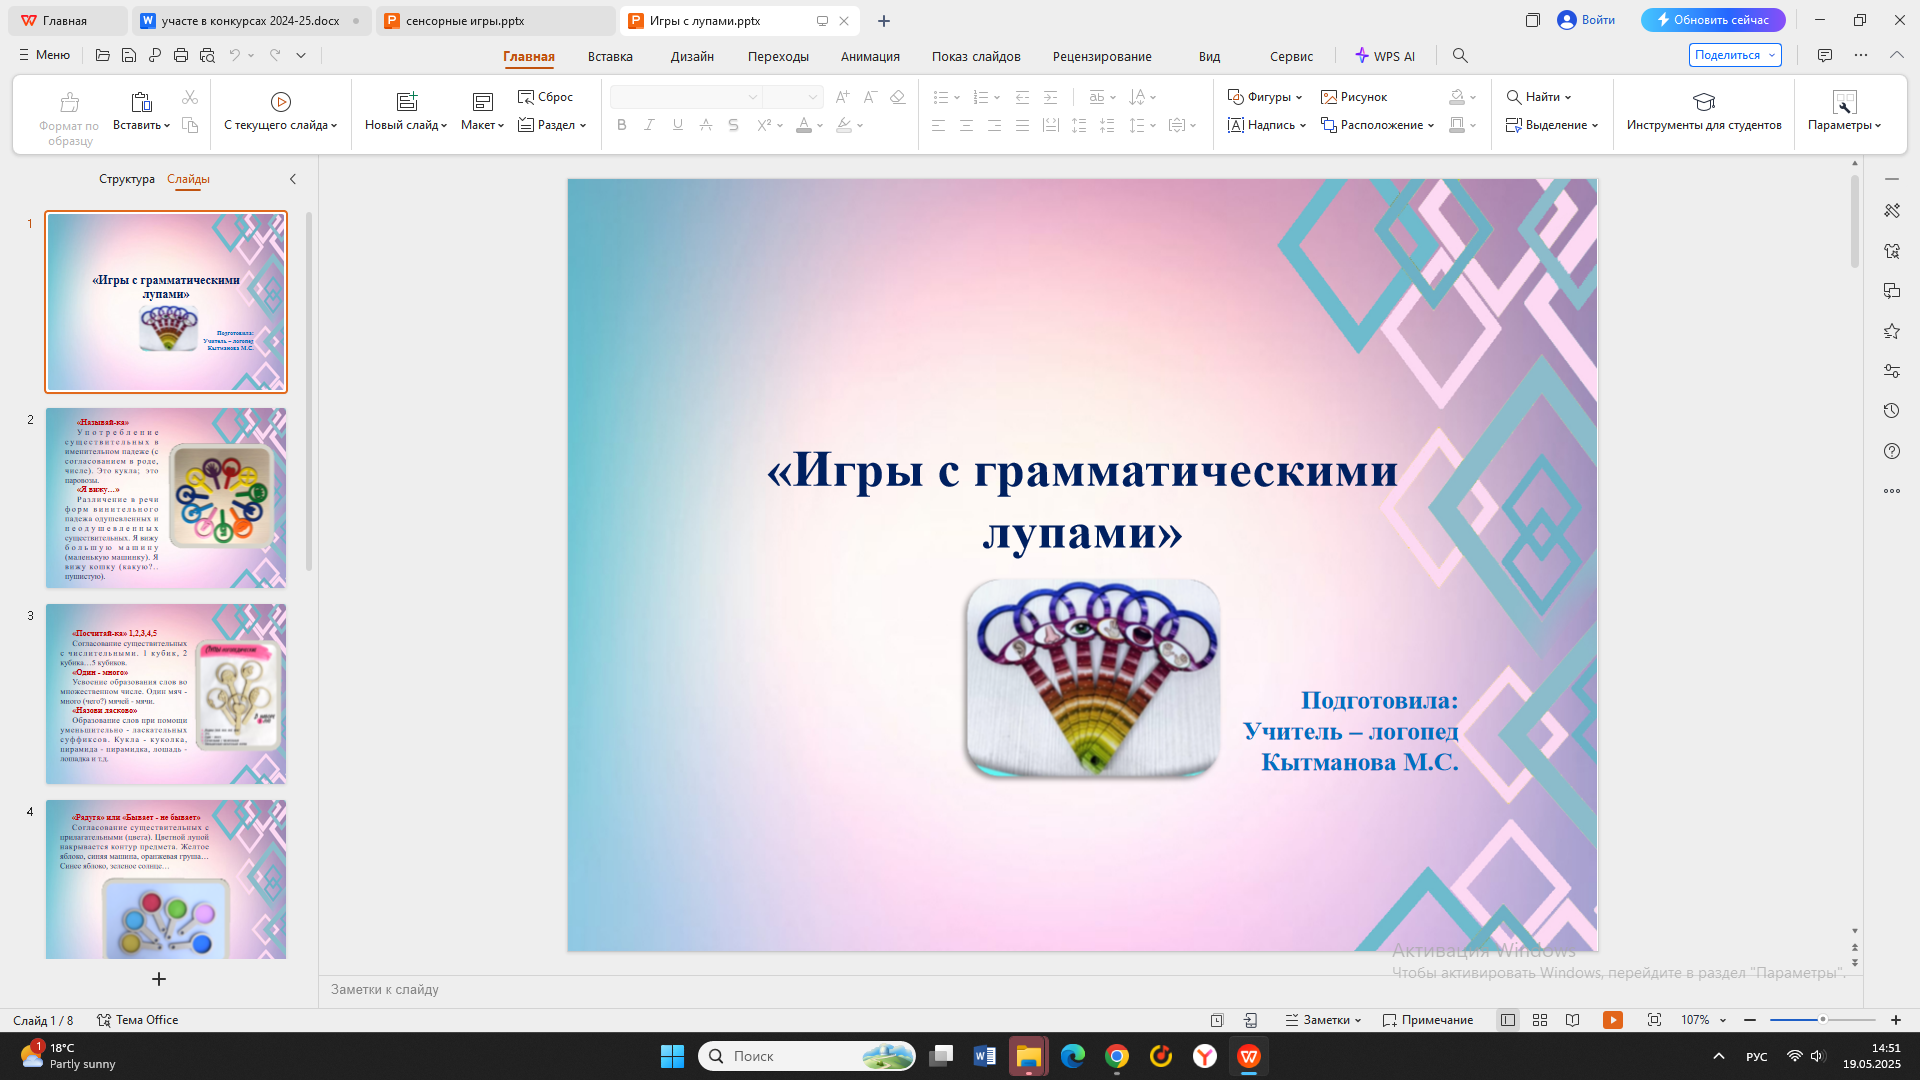The height and width of the screenshot is (1080, 1920).
Task: Click Обновить сейчас upgrade button
Action: [x=1712, y=20]
